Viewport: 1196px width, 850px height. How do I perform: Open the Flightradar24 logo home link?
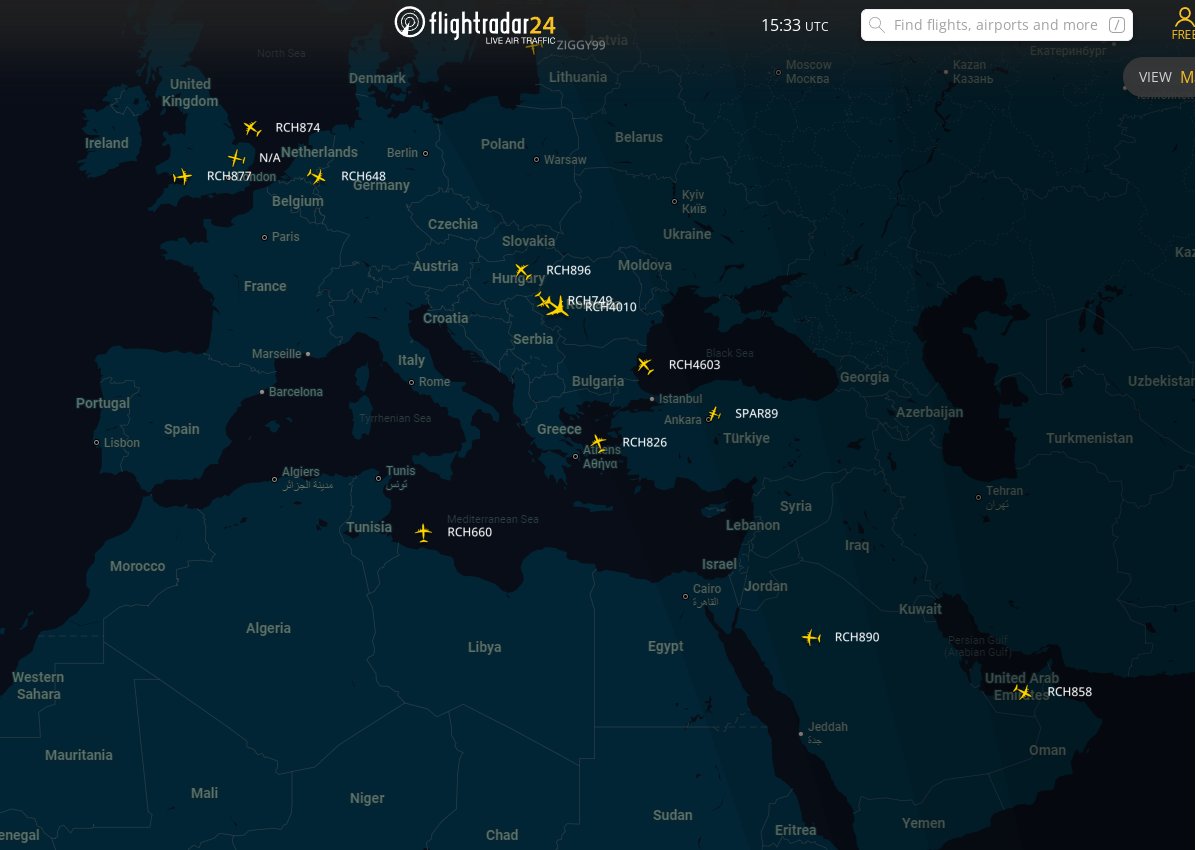(x=474, y=24)
